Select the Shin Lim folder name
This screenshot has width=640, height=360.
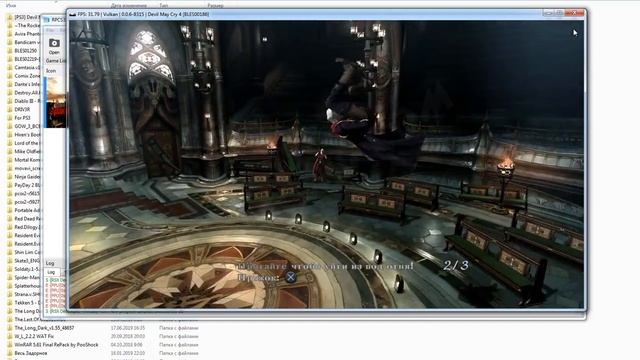coord(27,252)
